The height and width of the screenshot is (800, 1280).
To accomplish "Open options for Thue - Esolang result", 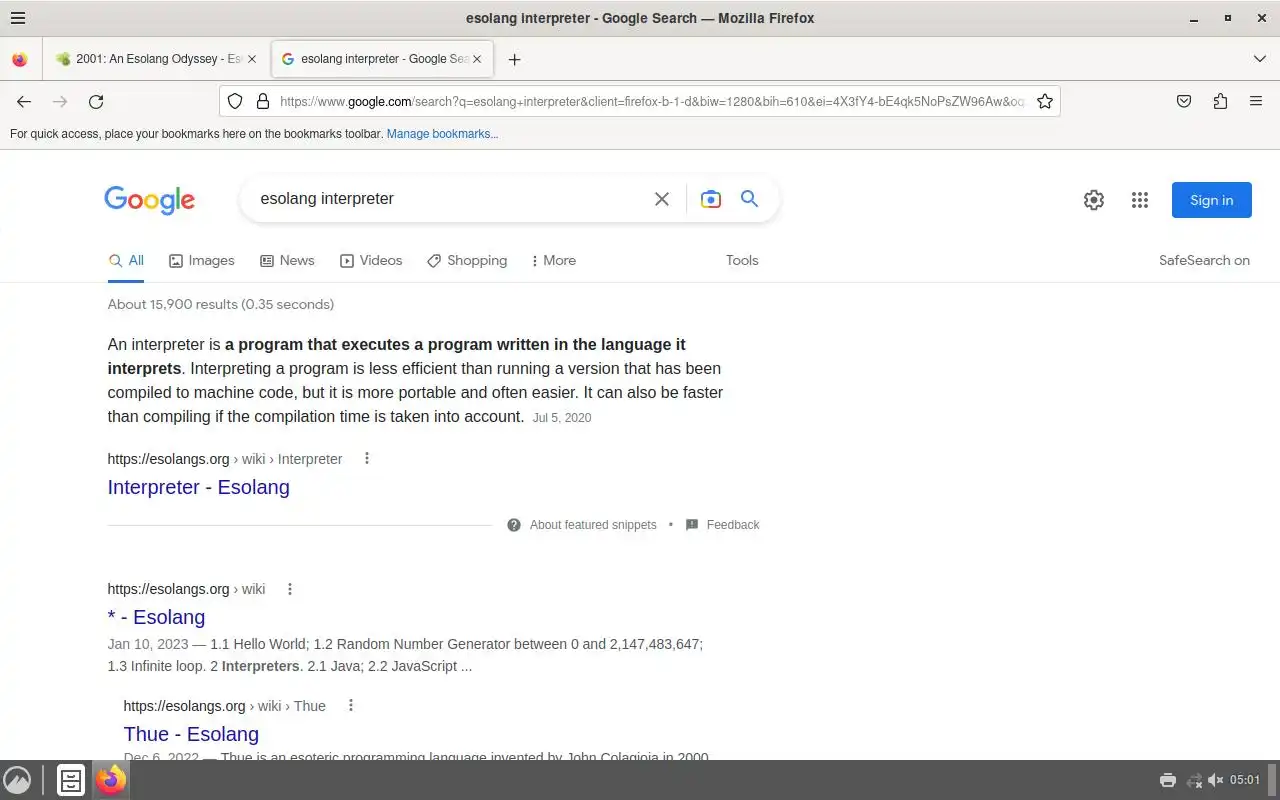I will point(351,705).
